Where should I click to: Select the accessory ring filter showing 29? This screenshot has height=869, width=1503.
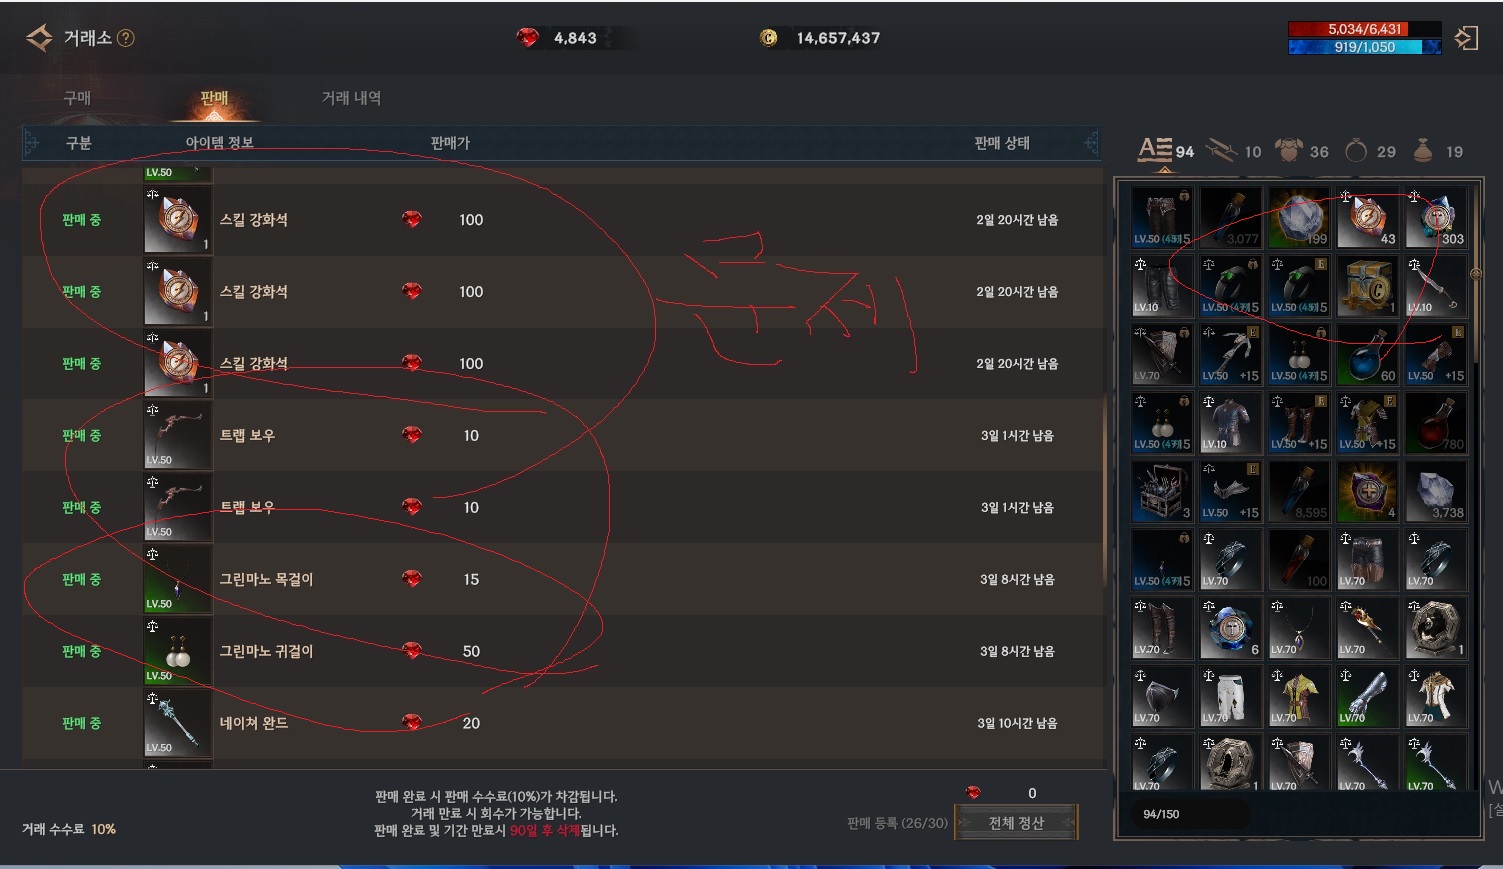pos(1370,151)
